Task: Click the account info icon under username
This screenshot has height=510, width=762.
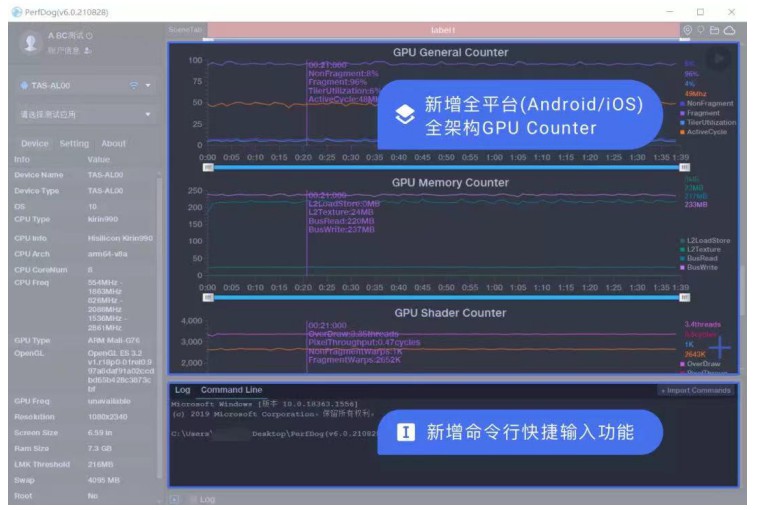Action: coord(87,51)
